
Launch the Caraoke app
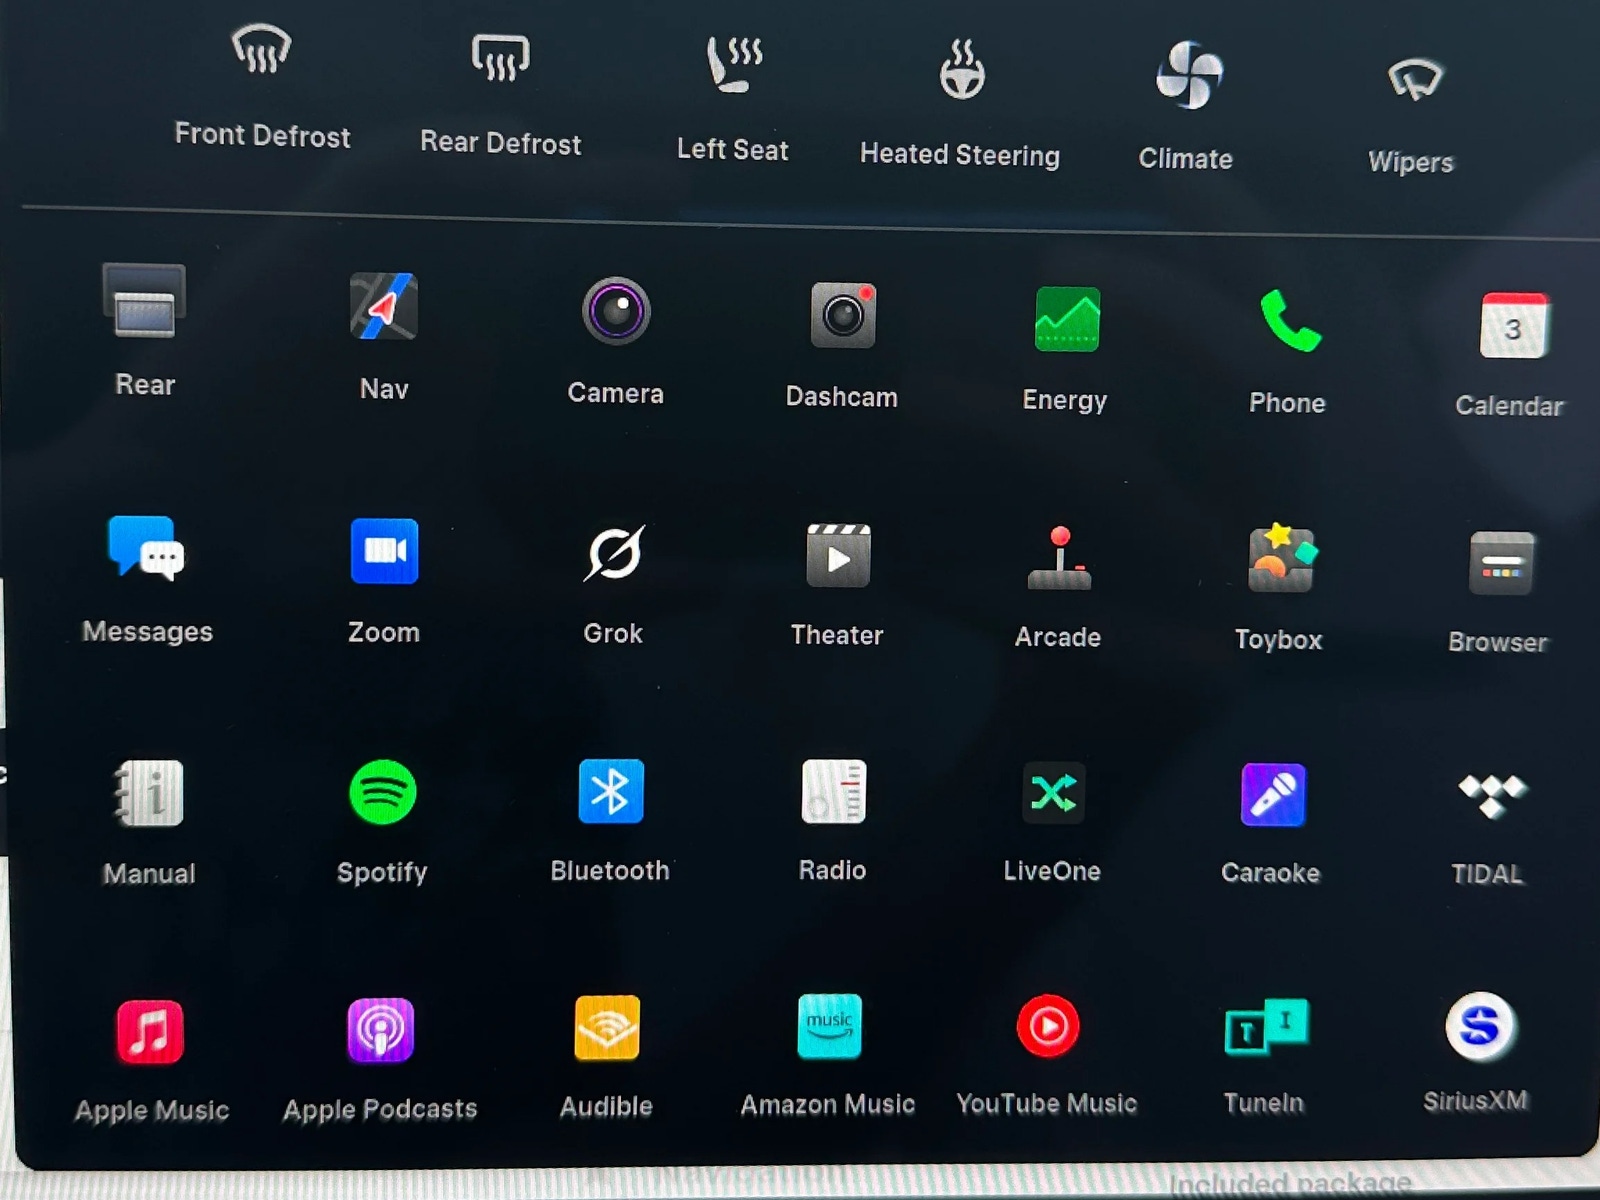(1272, 795)
